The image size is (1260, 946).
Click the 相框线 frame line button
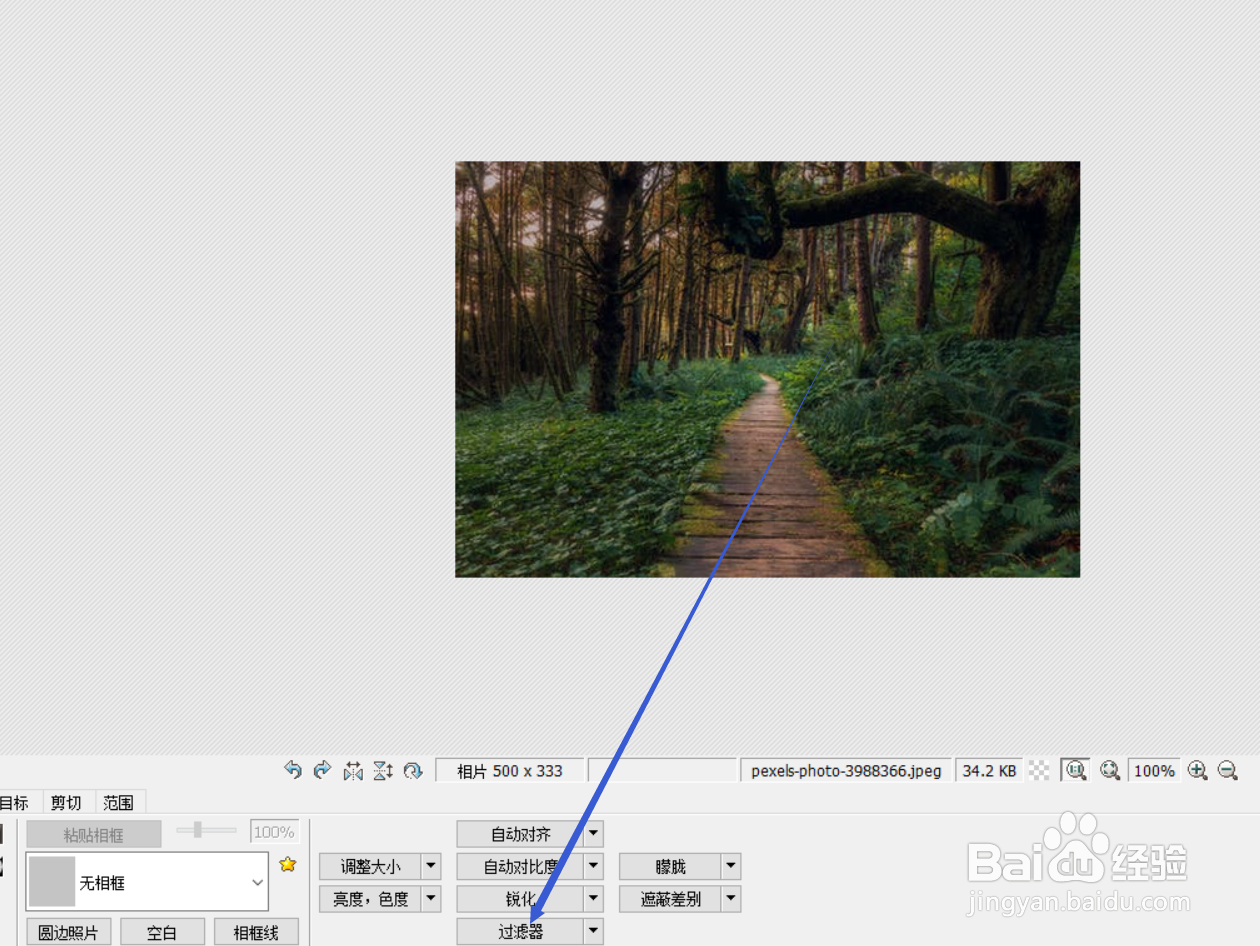click(256, 932)
